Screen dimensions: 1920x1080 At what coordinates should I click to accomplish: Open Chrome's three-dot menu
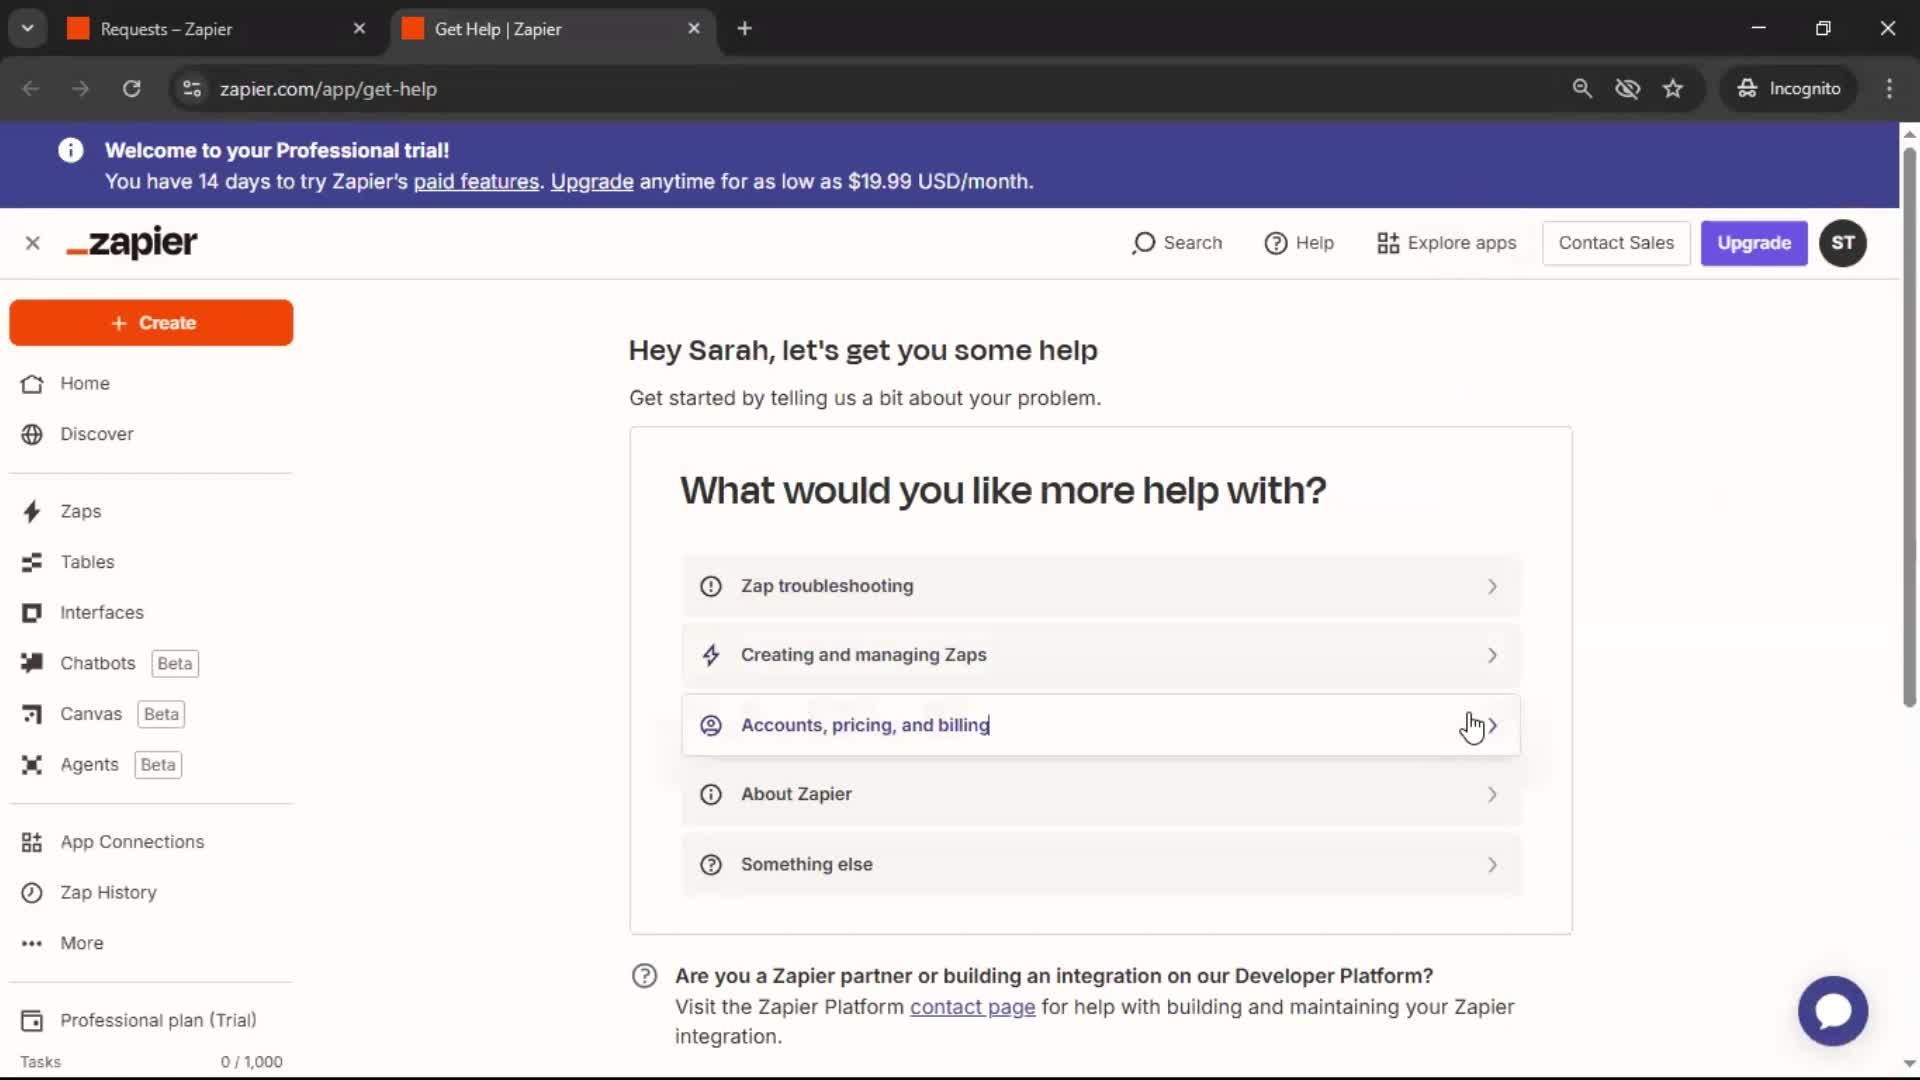pos(1889,89)
